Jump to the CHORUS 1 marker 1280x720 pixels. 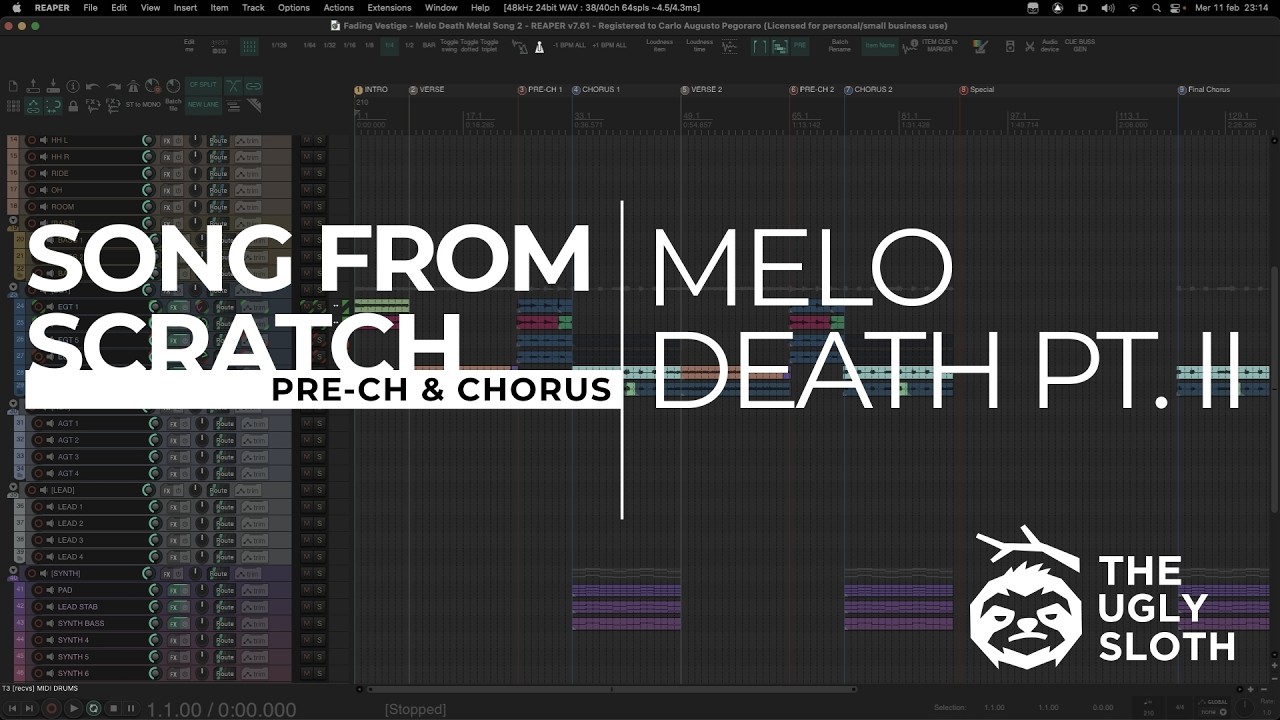click(596, 90)
